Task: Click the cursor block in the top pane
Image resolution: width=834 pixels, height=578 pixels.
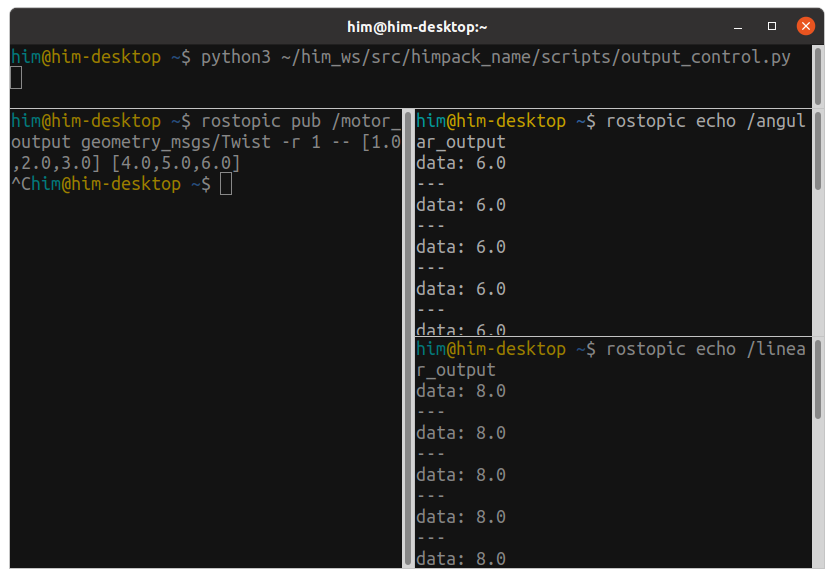Action: 16,78
